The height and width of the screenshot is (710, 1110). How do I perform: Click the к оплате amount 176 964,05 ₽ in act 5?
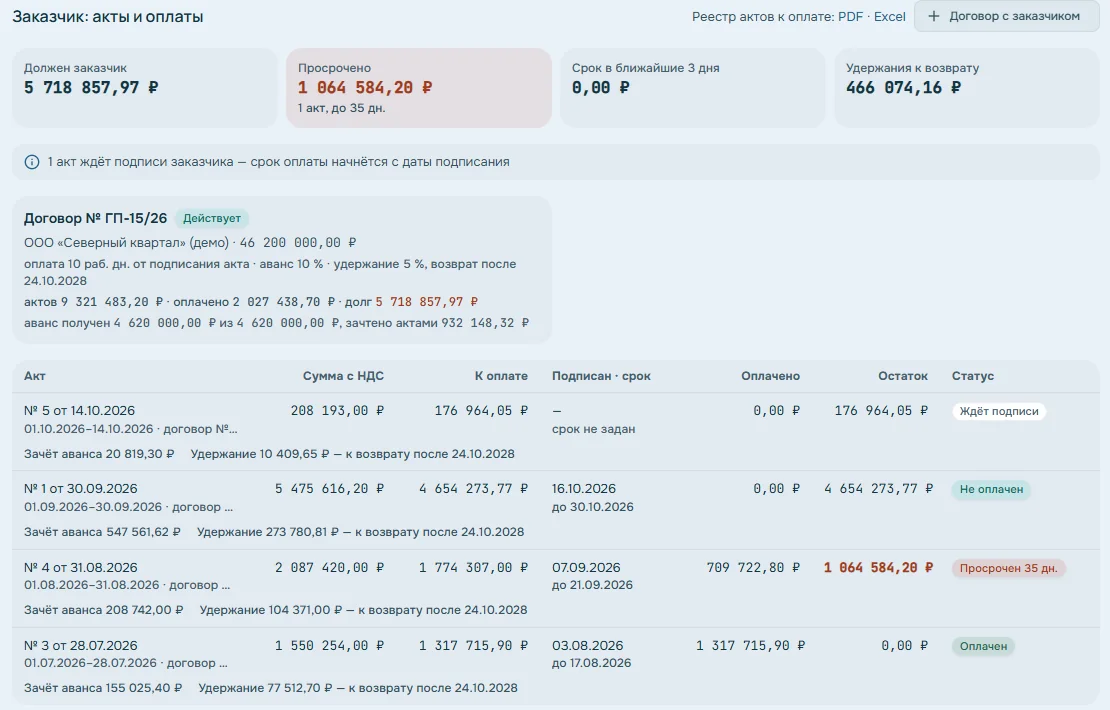pyautogui.click(x=481, y=411)
